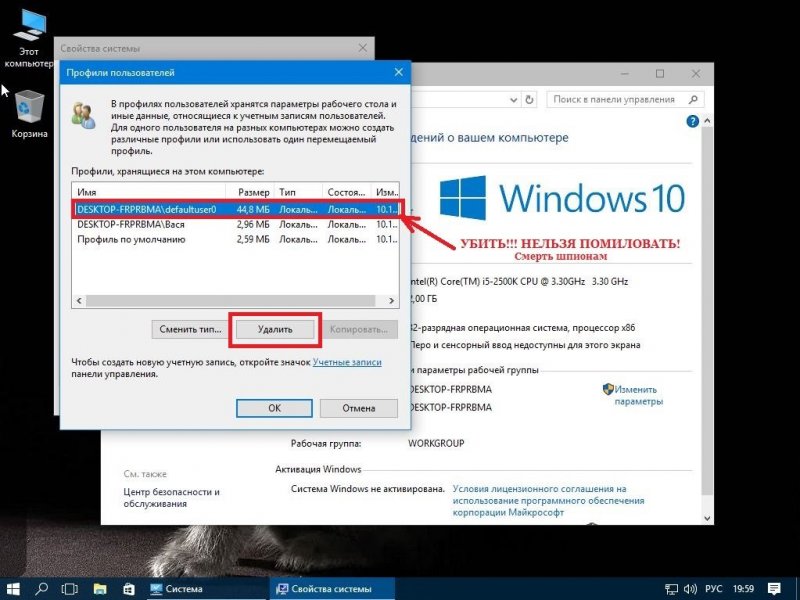Select the DESKTOP-FRPRBMA\Вася profile row
800x600 pixels.
click(x=237, y=224)
